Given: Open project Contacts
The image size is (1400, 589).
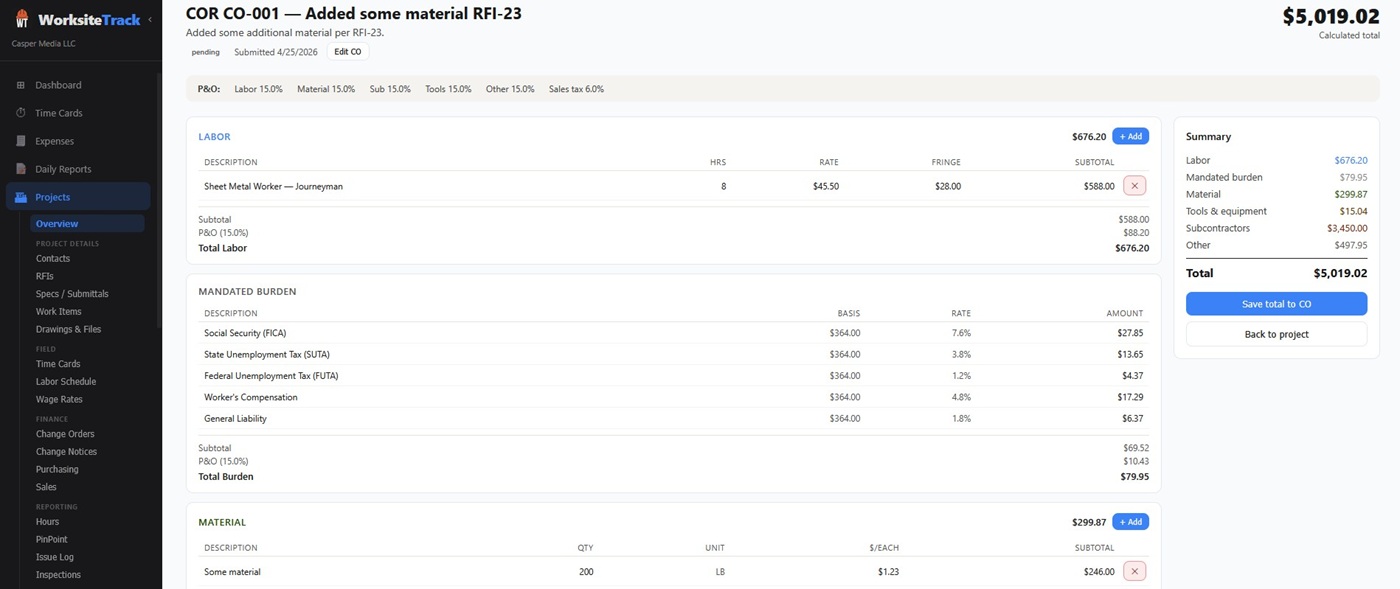Looking at the screenshot, I should click(x=53, y=259).
